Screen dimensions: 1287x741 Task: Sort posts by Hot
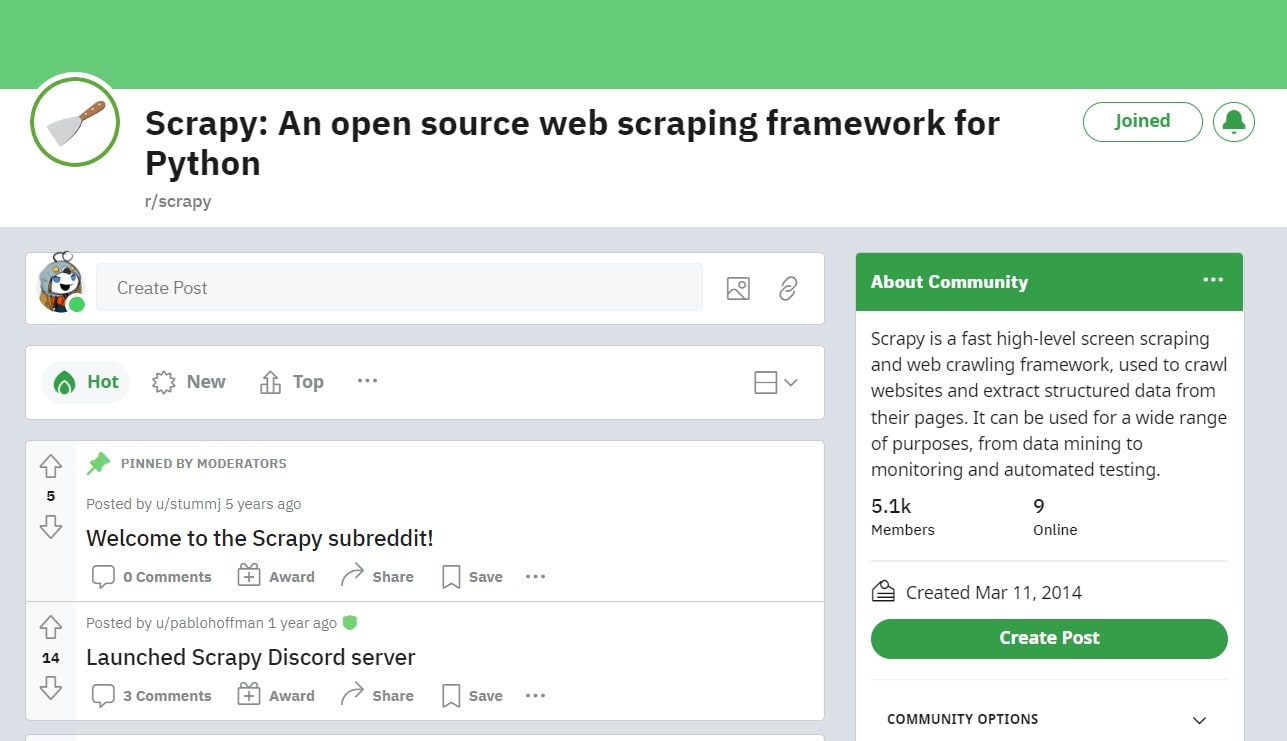[x=86, y=382]
